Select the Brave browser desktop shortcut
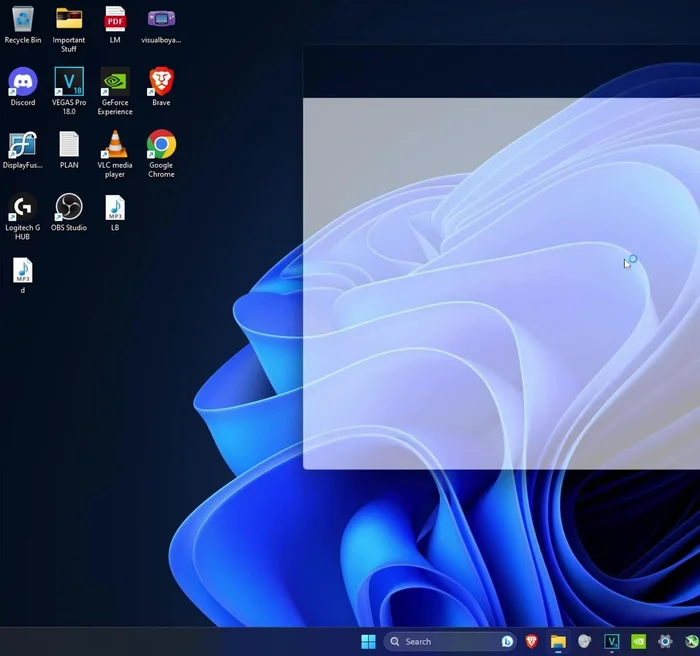The width and height of the screenshot is (700, 656). pyautogui.click(x=161, y=82)
